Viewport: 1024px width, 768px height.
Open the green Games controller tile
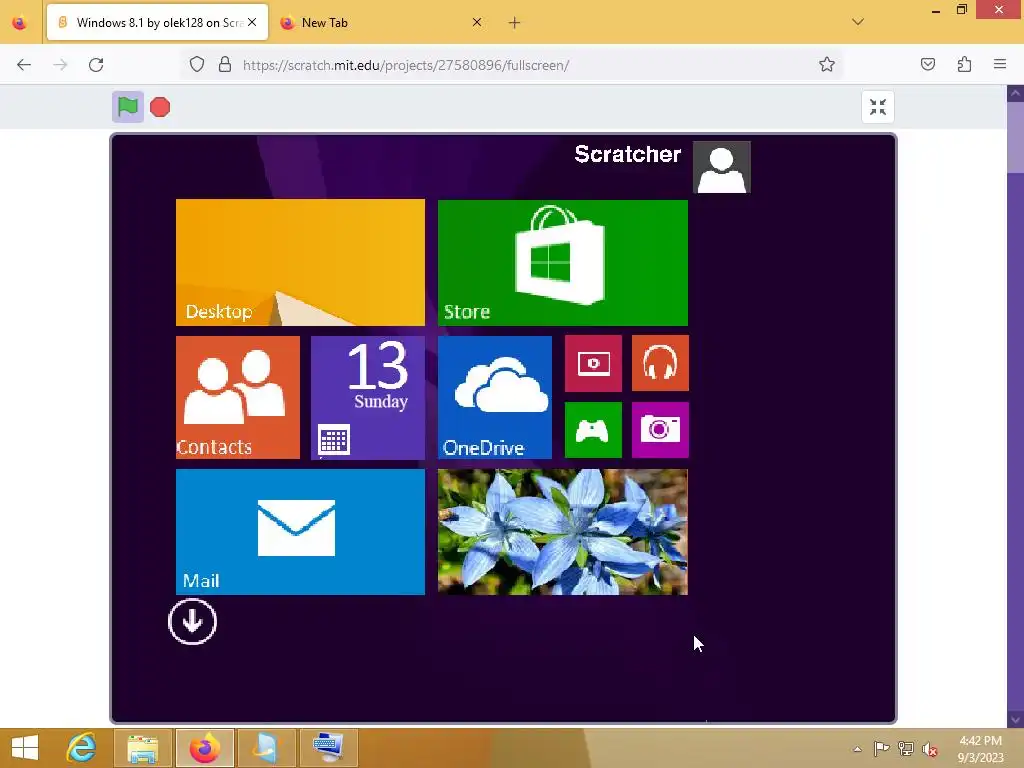tap(593, 430)
